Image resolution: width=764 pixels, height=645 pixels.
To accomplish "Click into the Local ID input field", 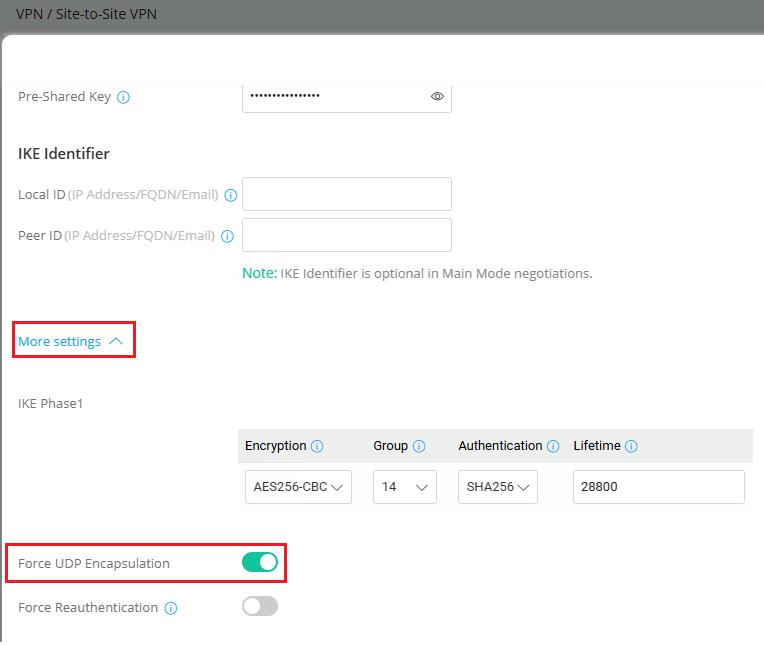I will click(x=346, y=194).
